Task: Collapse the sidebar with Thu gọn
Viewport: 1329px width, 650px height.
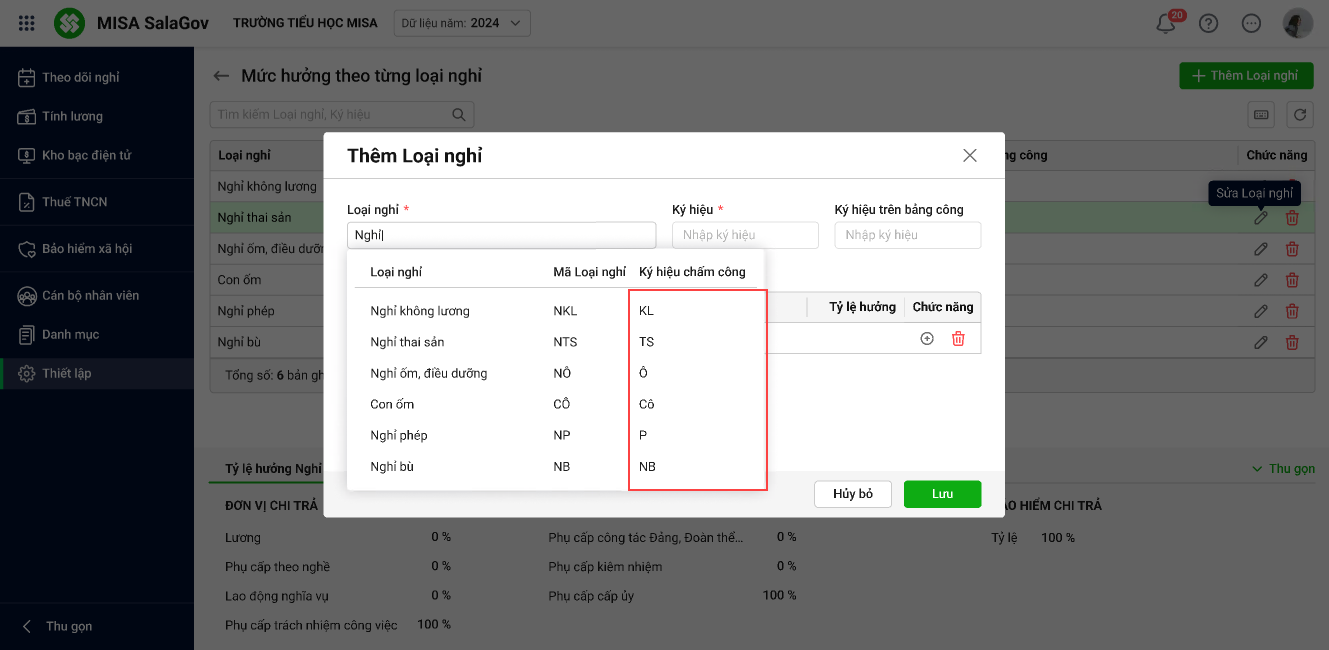Action: click(58, 626)
